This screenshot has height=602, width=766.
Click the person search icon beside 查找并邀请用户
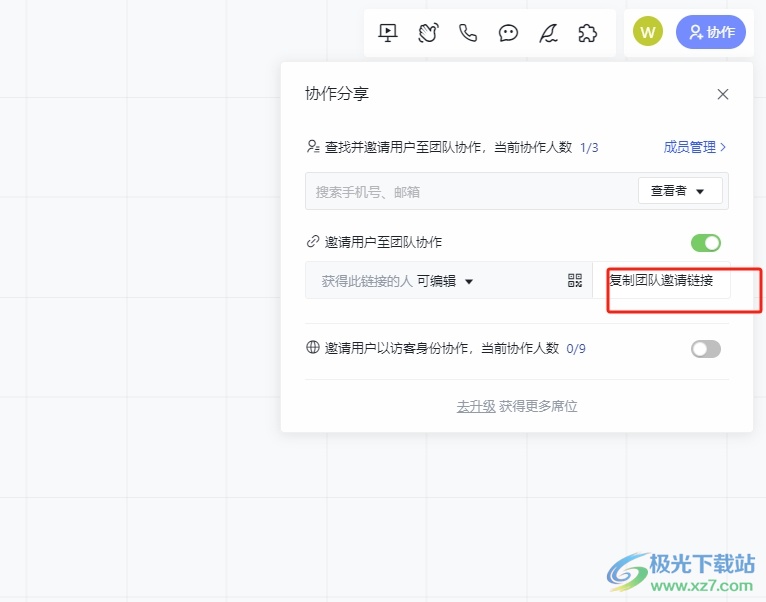(313, 146)
